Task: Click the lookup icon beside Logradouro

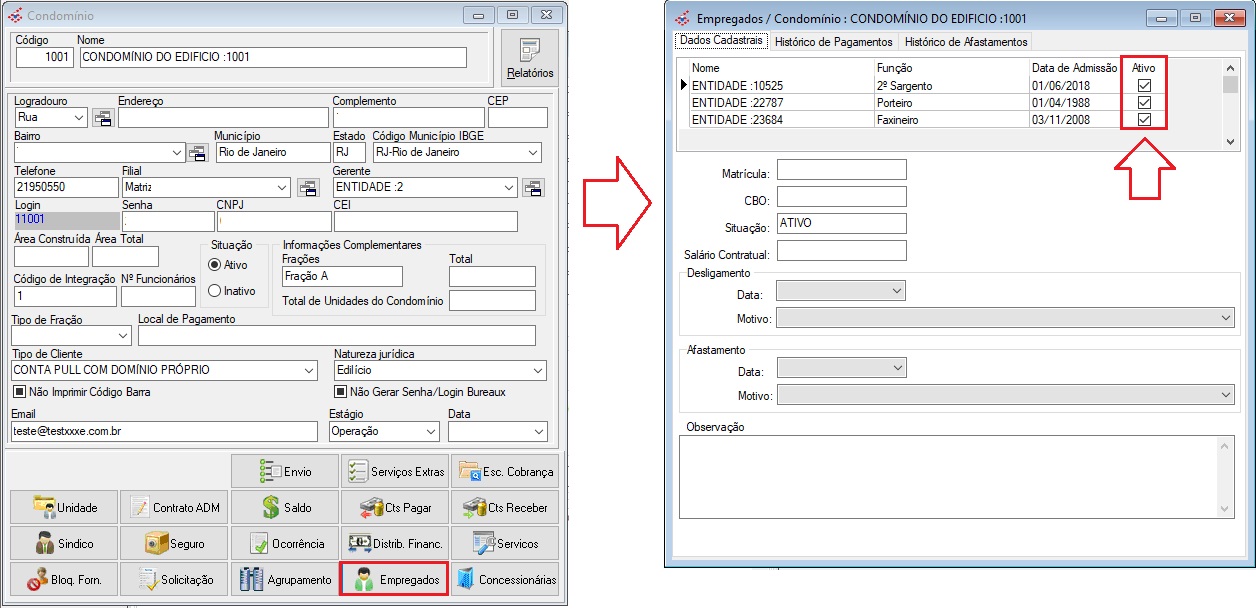Action: (x=103, y=118)
